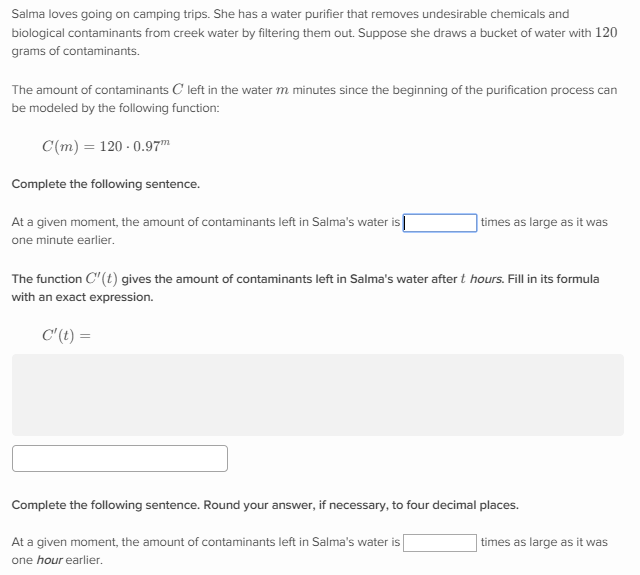Click the one-minute-earlier answer input box
This screenshot has width=640, height=575.
pyautogui.click(x=440, y=222)
